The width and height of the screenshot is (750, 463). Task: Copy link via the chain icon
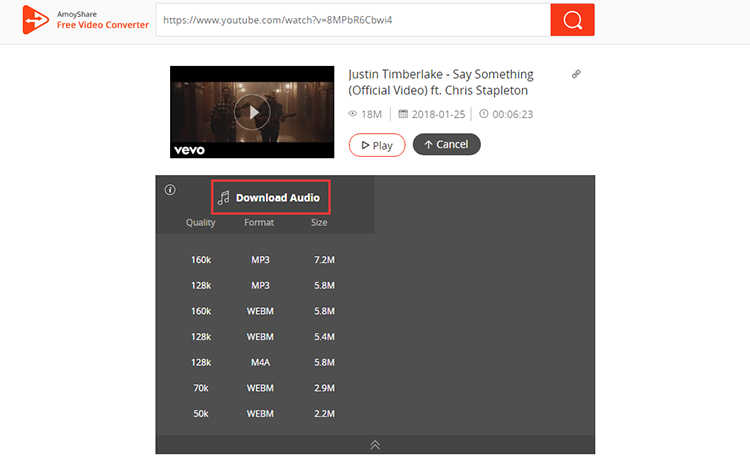(576, 74)
